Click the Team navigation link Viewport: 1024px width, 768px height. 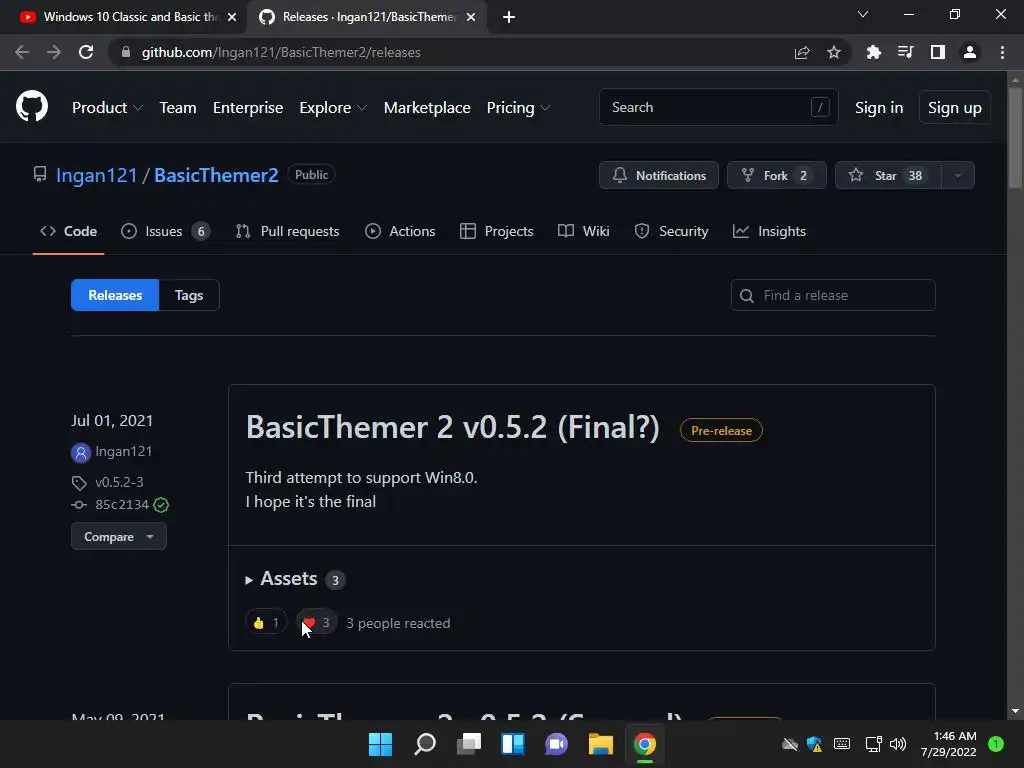tap(178, 108)
